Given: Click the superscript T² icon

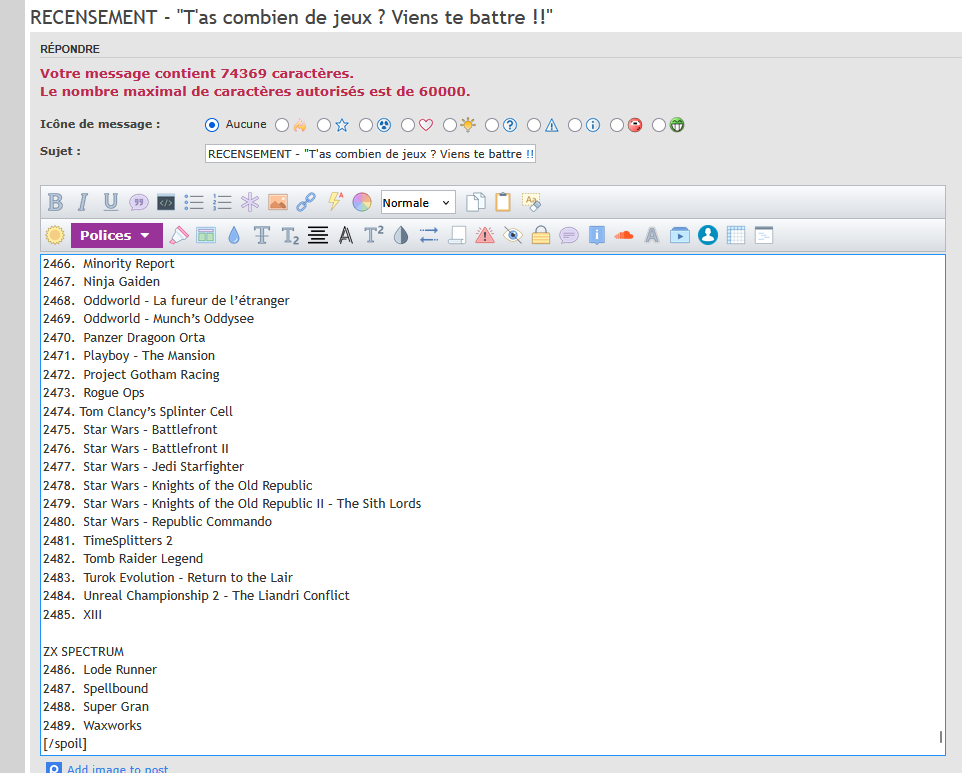Looking at the screenshot, I should click(x=374, y=235).
